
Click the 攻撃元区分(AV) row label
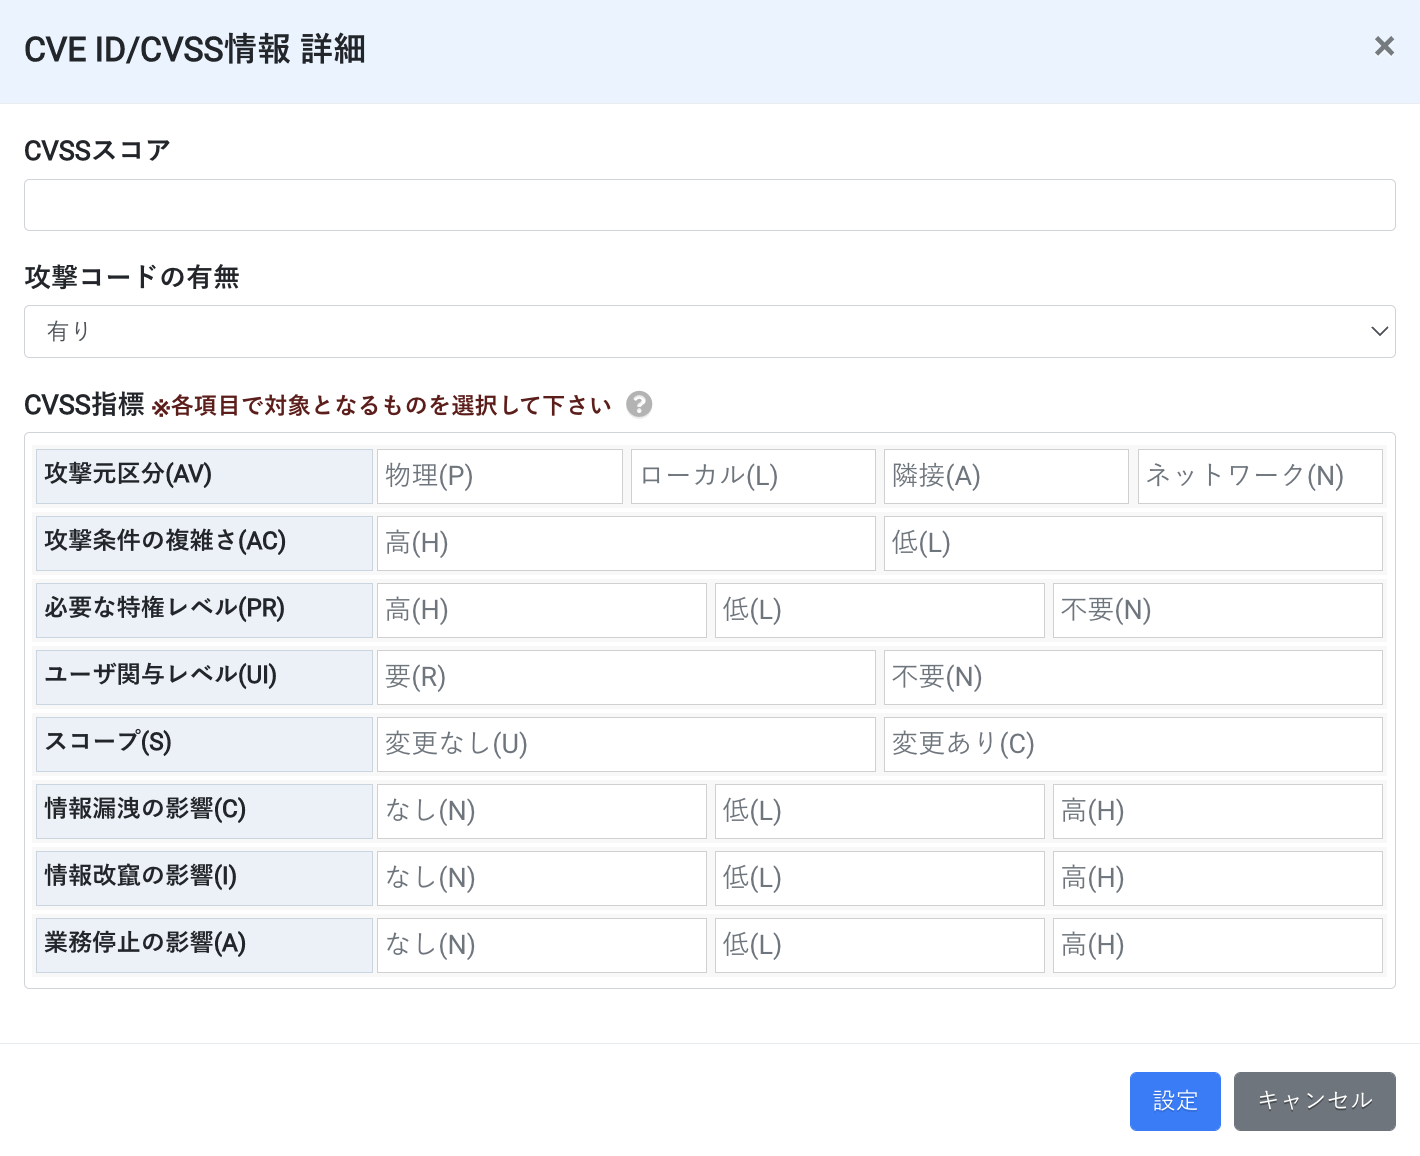pyautogui.click(x=204, y=476)
